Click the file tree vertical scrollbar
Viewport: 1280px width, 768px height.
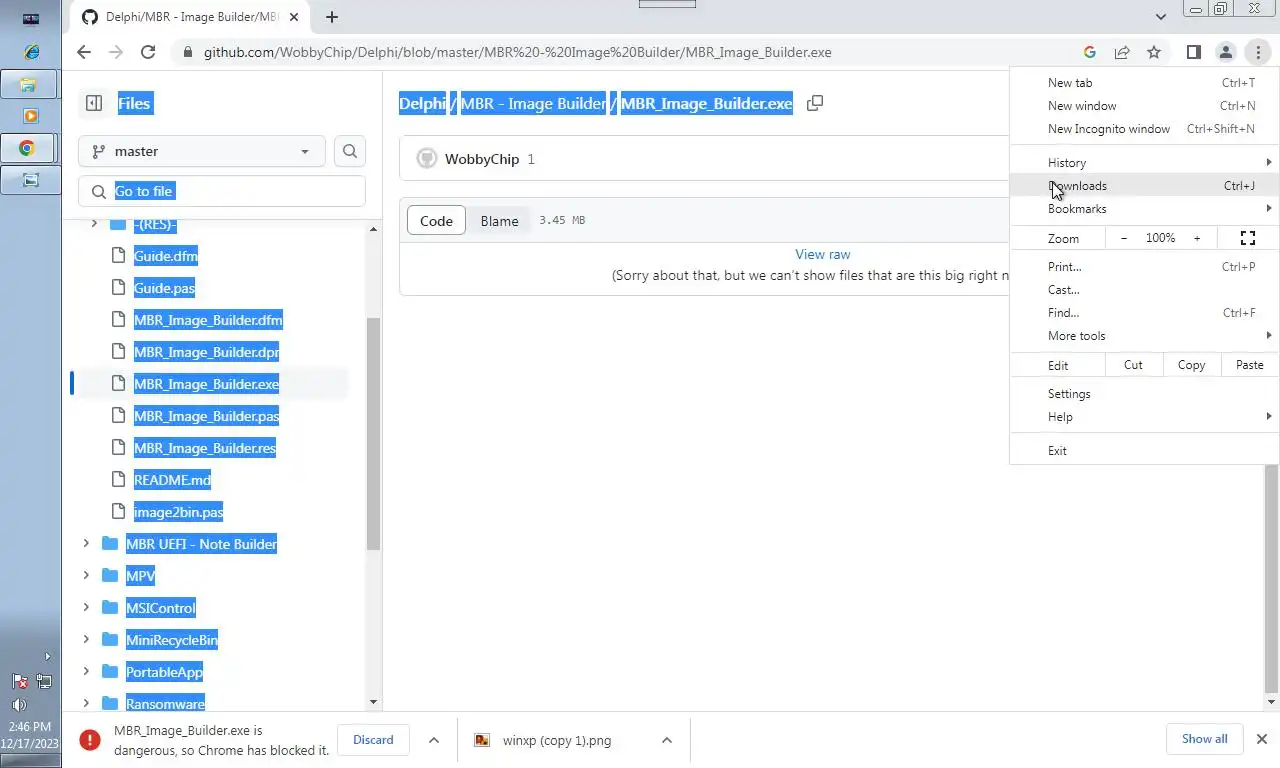(x=373, y=434)
